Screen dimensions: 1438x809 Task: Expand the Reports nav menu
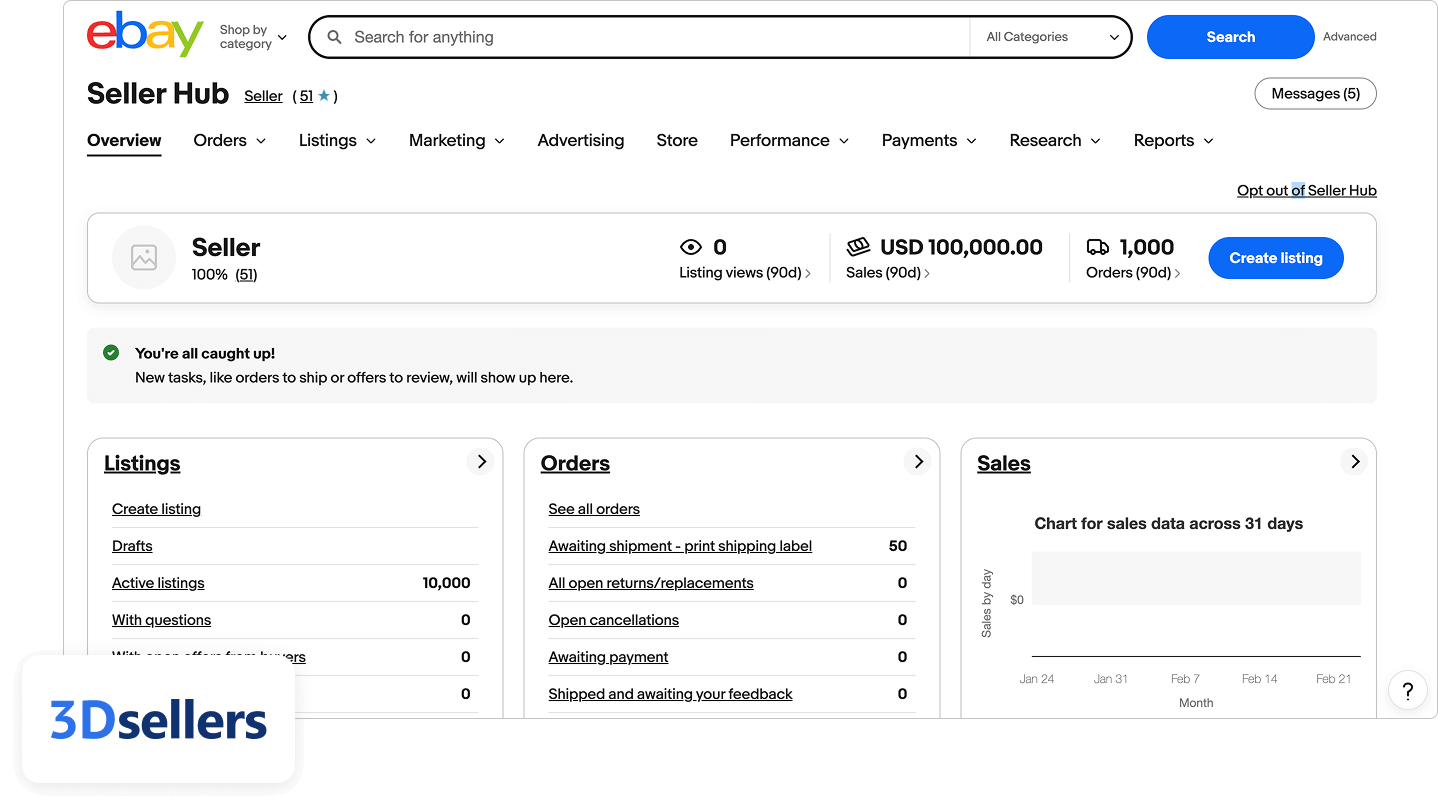click(x=1174, y=140)
